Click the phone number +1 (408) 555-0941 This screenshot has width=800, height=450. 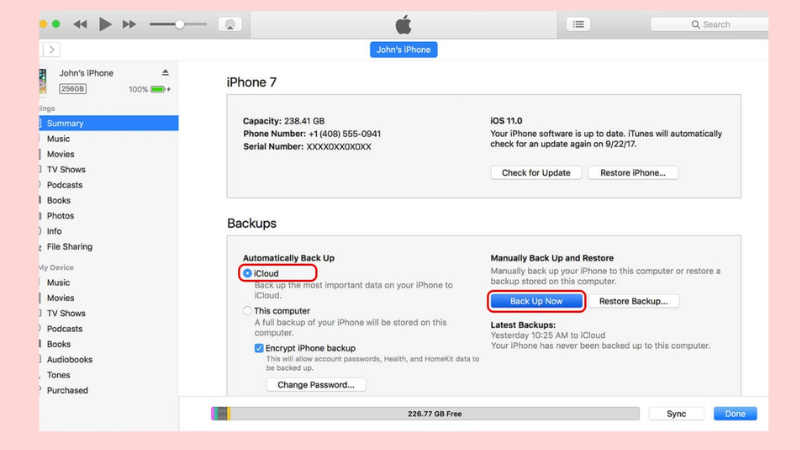tap(344, 134)
